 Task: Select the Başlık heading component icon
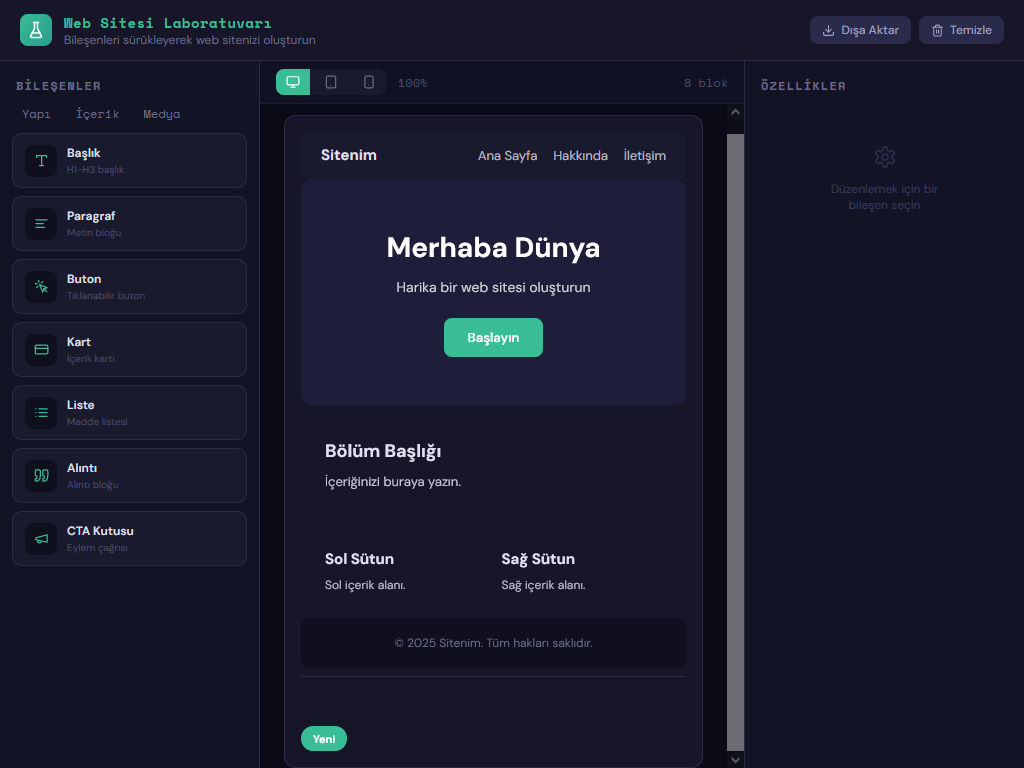(x=41, y=161)
